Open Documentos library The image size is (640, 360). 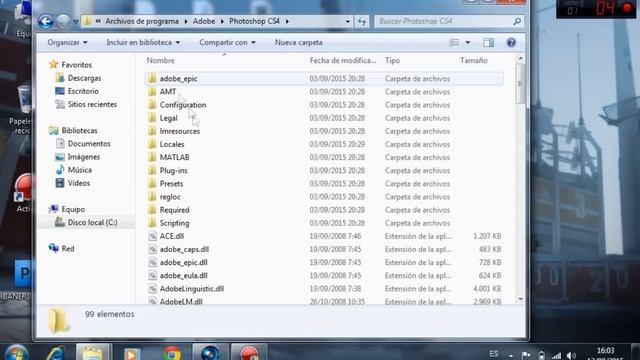pyautogui.click(x=89, y=144)
